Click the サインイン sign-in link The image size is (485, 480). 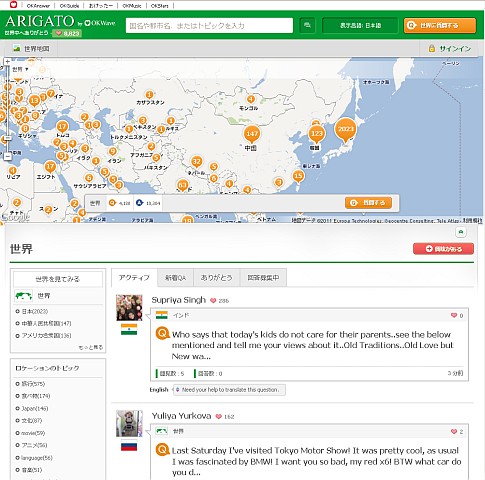click(455, 49)
